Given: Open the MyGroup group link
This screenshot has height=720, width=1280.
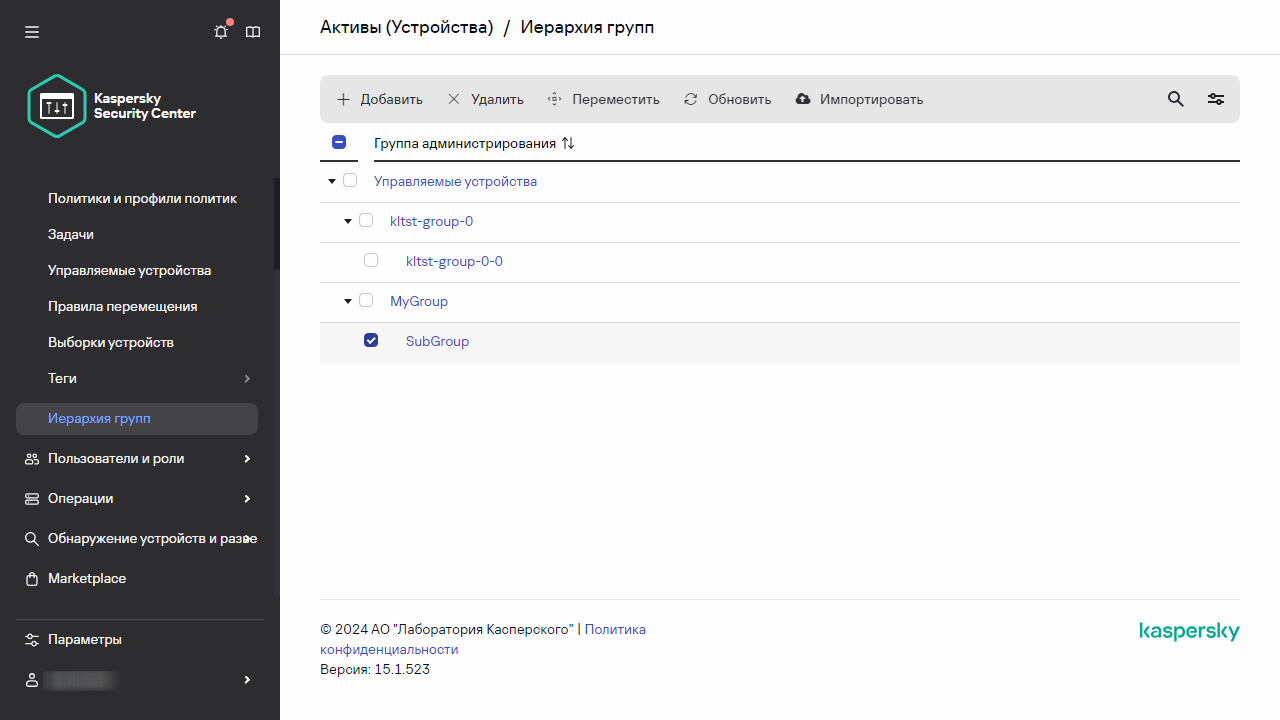Looking at the screenshot, I should [419, 301].
